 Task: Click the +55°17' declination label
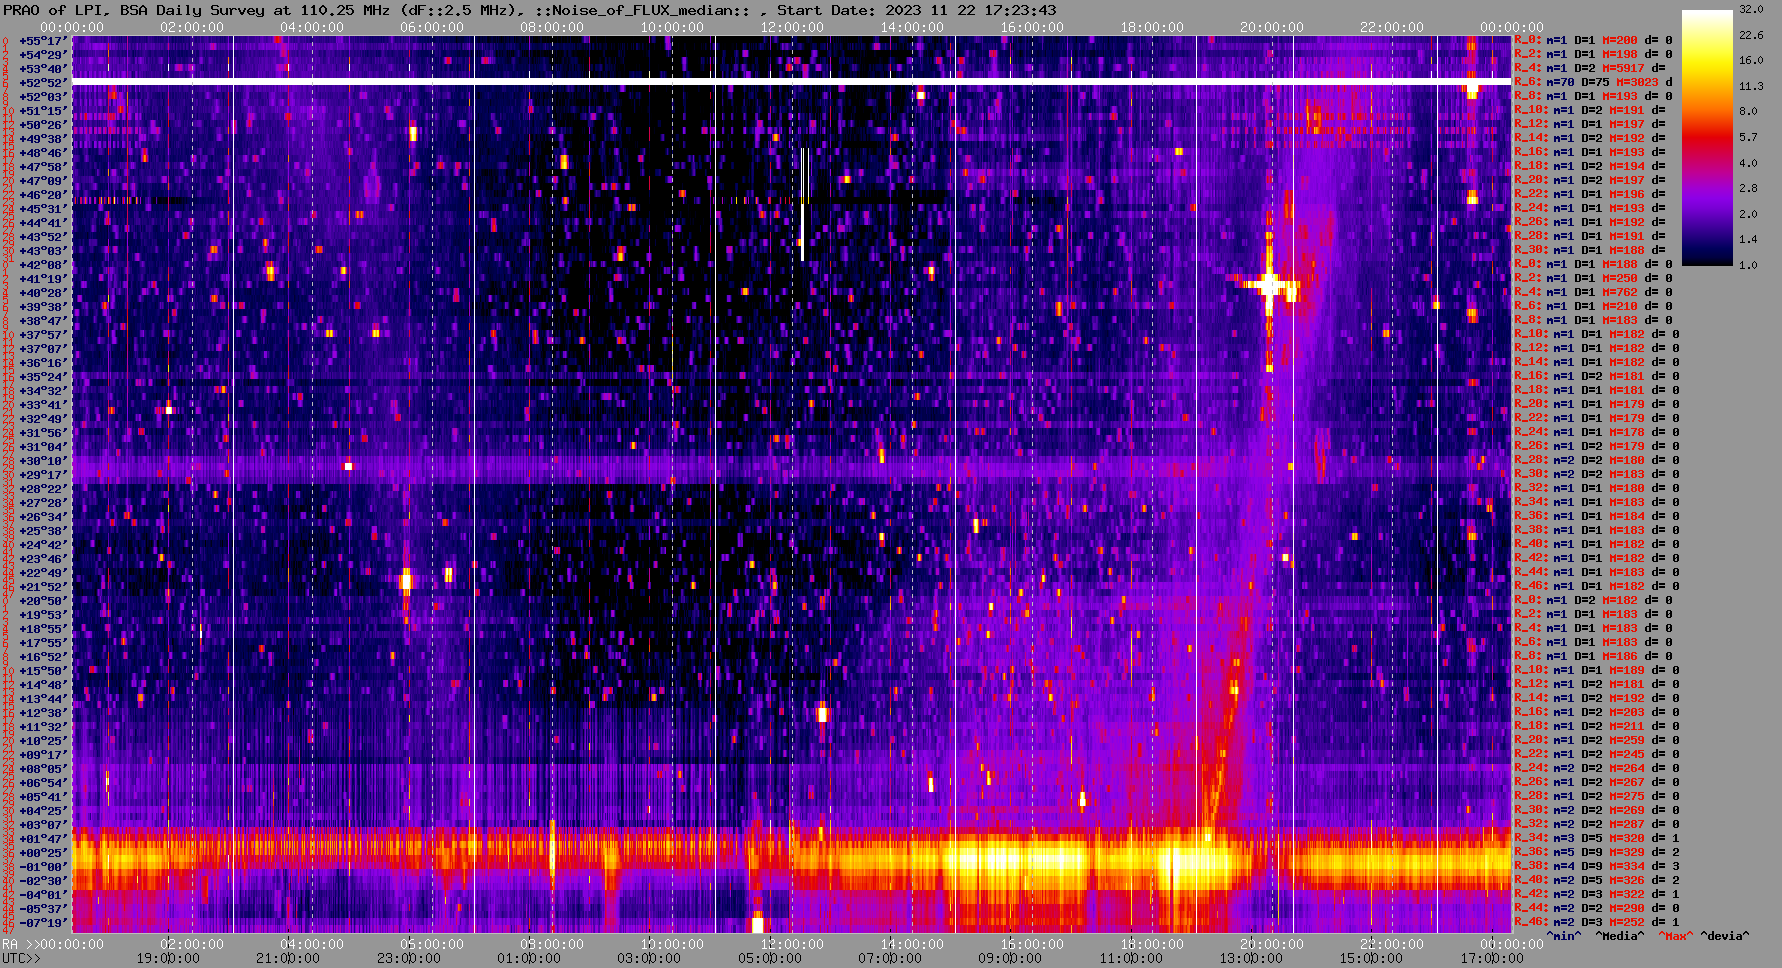coord(43,40)
